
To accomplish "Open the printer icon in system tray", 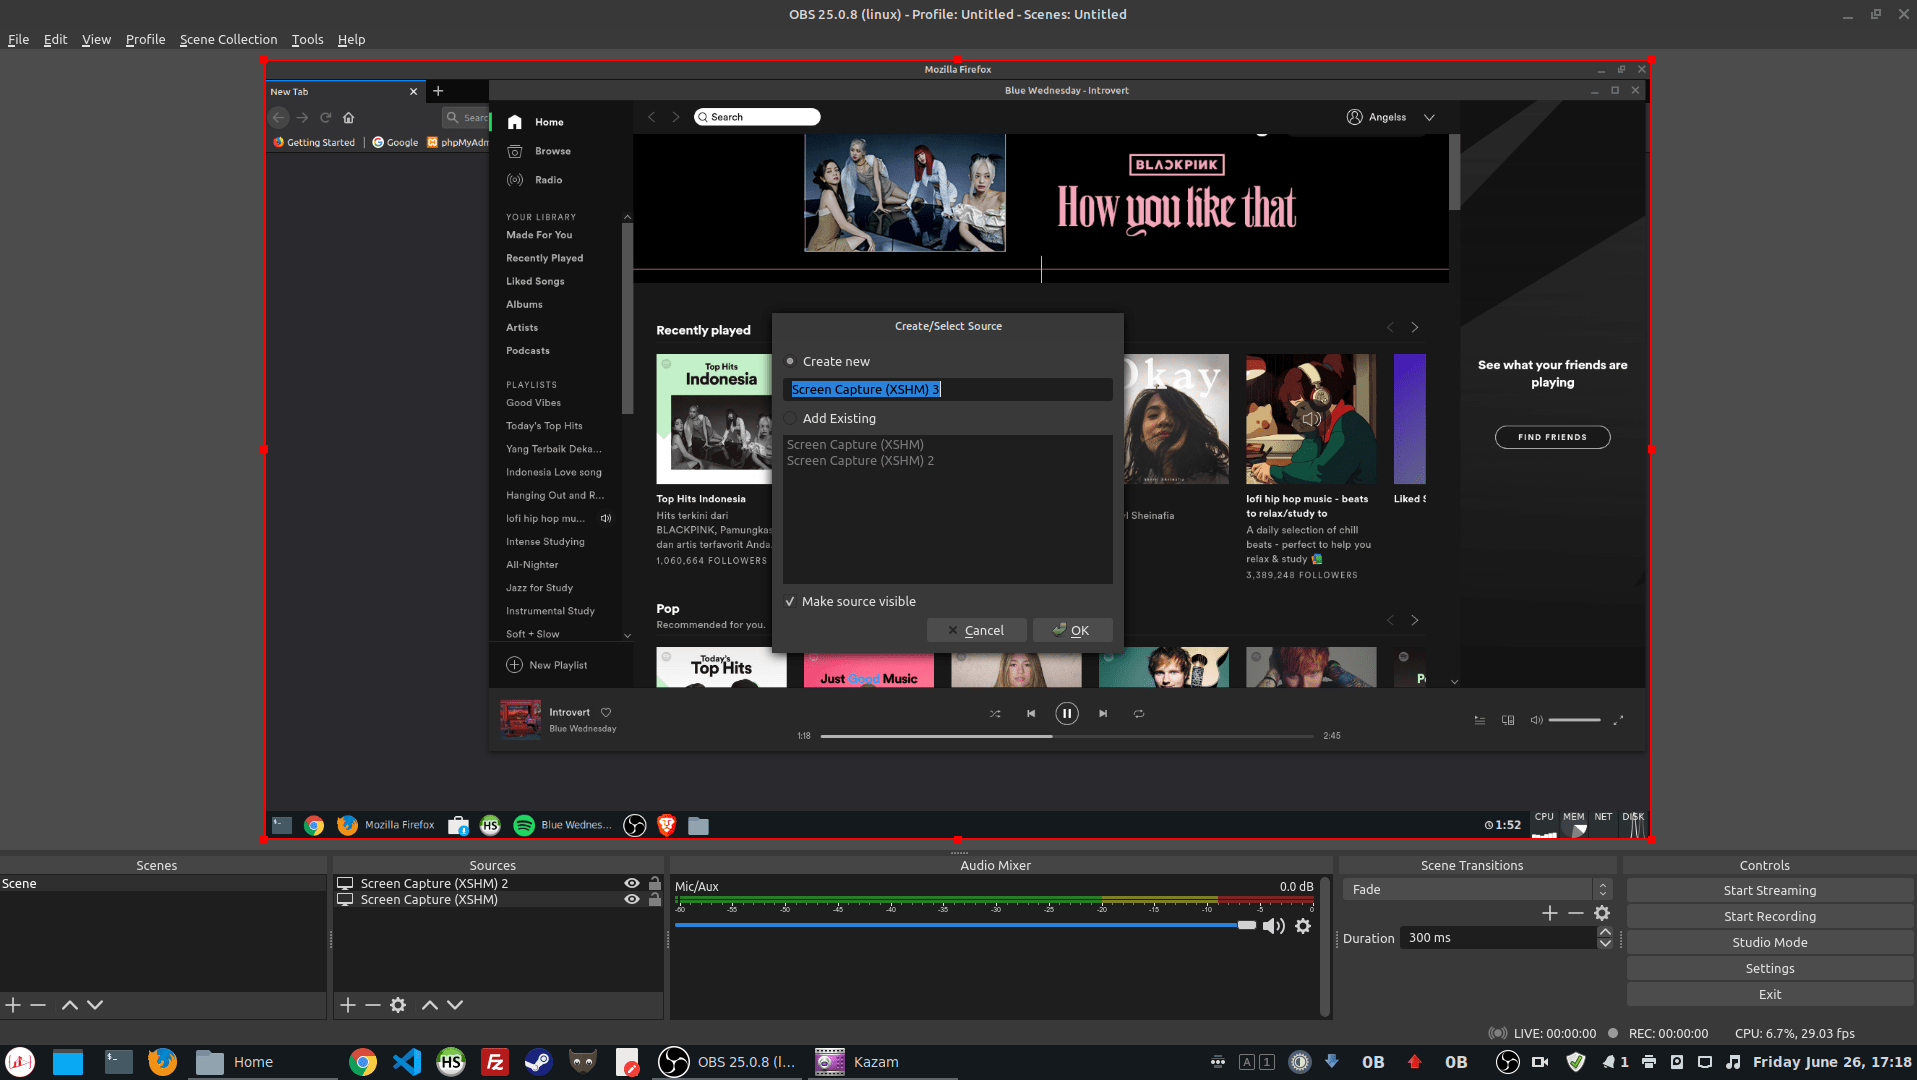I will [x=1649, y=1062].
